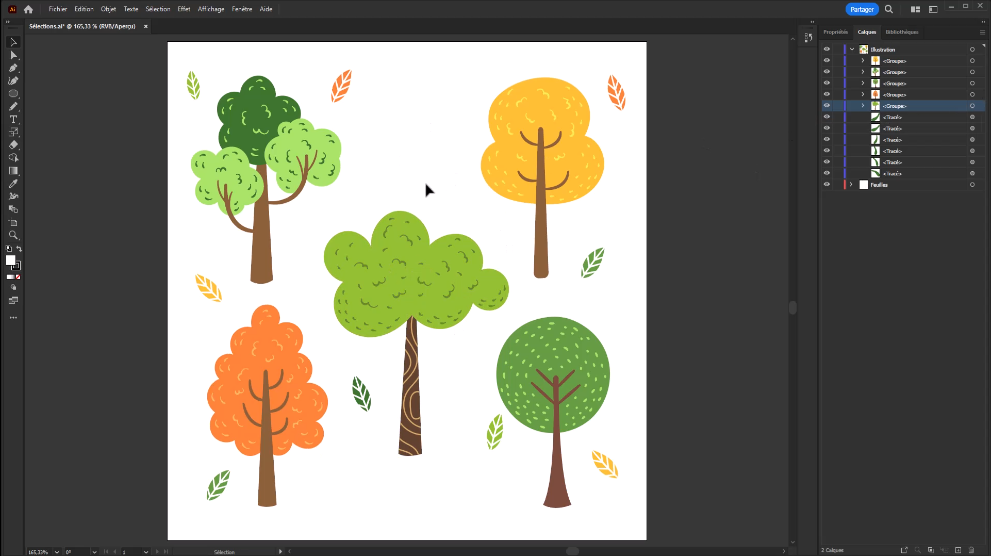Select the Direct Selection arrow tool
The image size is (991, 556).
click(13, 55)
